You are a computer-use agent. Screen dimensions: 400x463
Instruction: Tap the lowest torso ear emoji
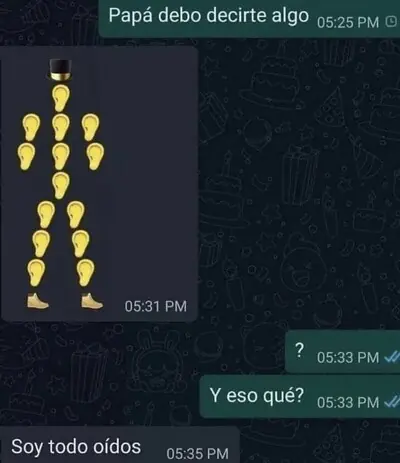pos(61,186)
